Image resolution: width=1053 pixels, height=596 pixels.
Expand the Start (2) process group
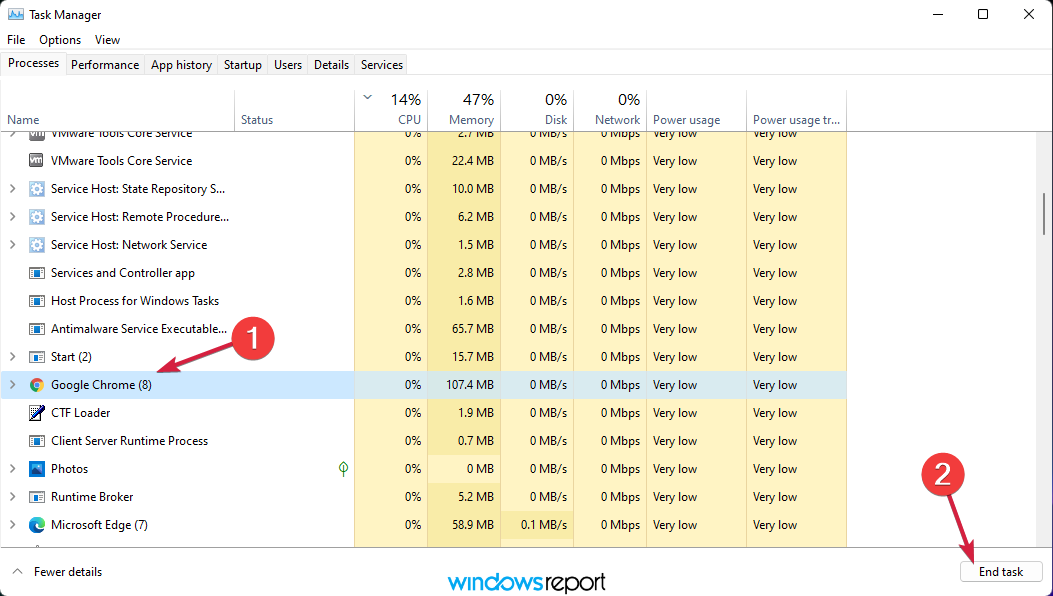[x=13, y=357]
